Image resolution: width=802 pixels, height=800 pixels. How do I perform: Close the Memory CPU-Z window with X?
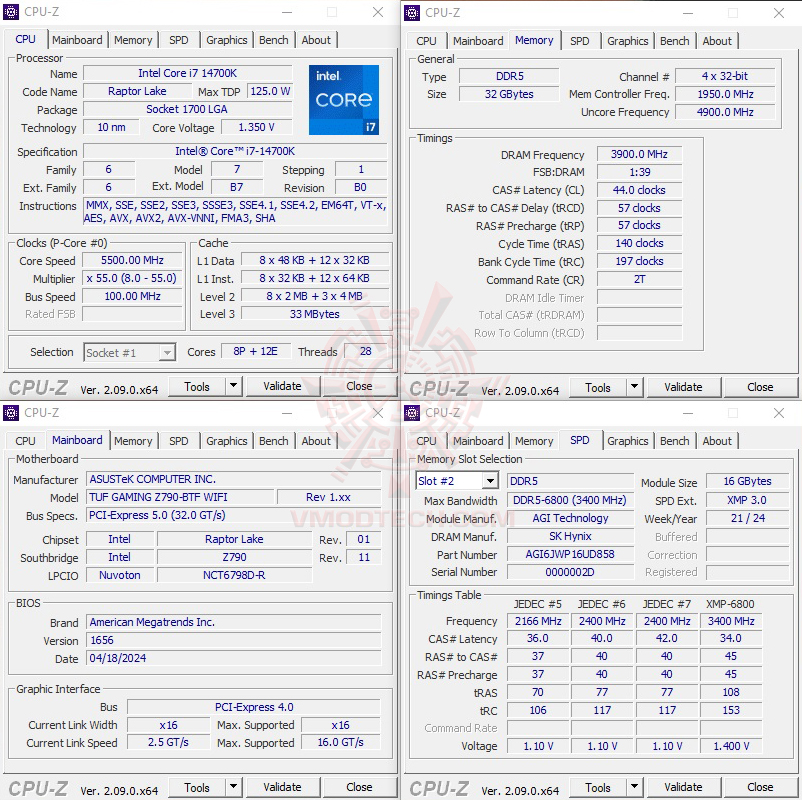click(x=778, y=13)
